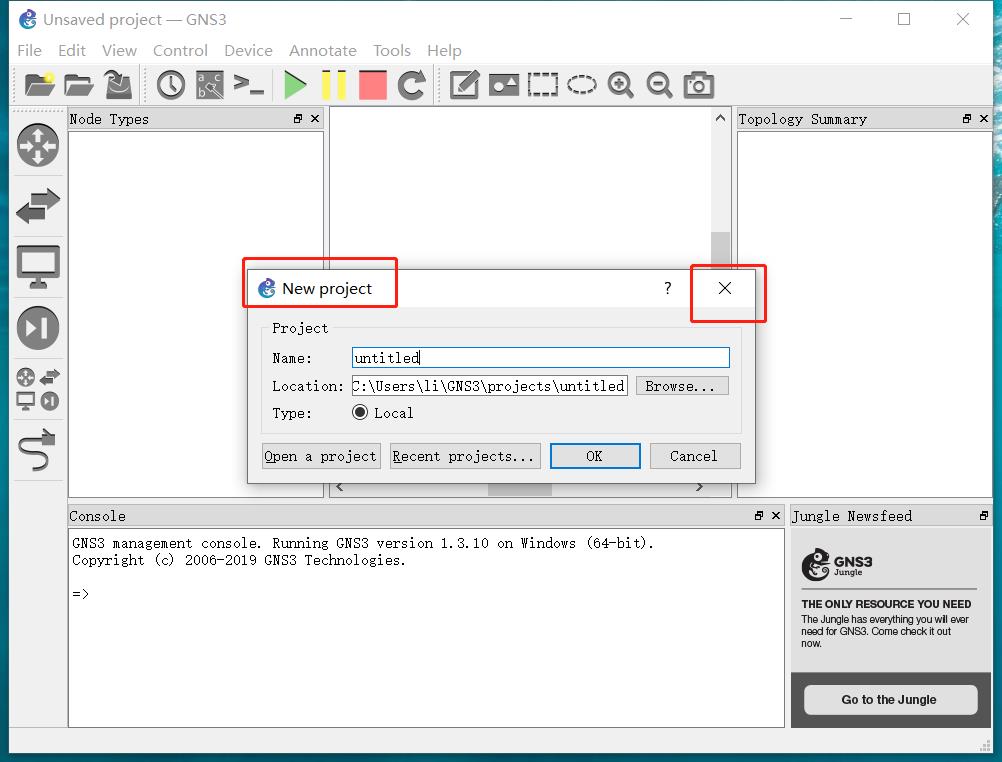Toggle show interface labels icon
This screenshot has height=762, width=1002.
(x=210, y=85)
